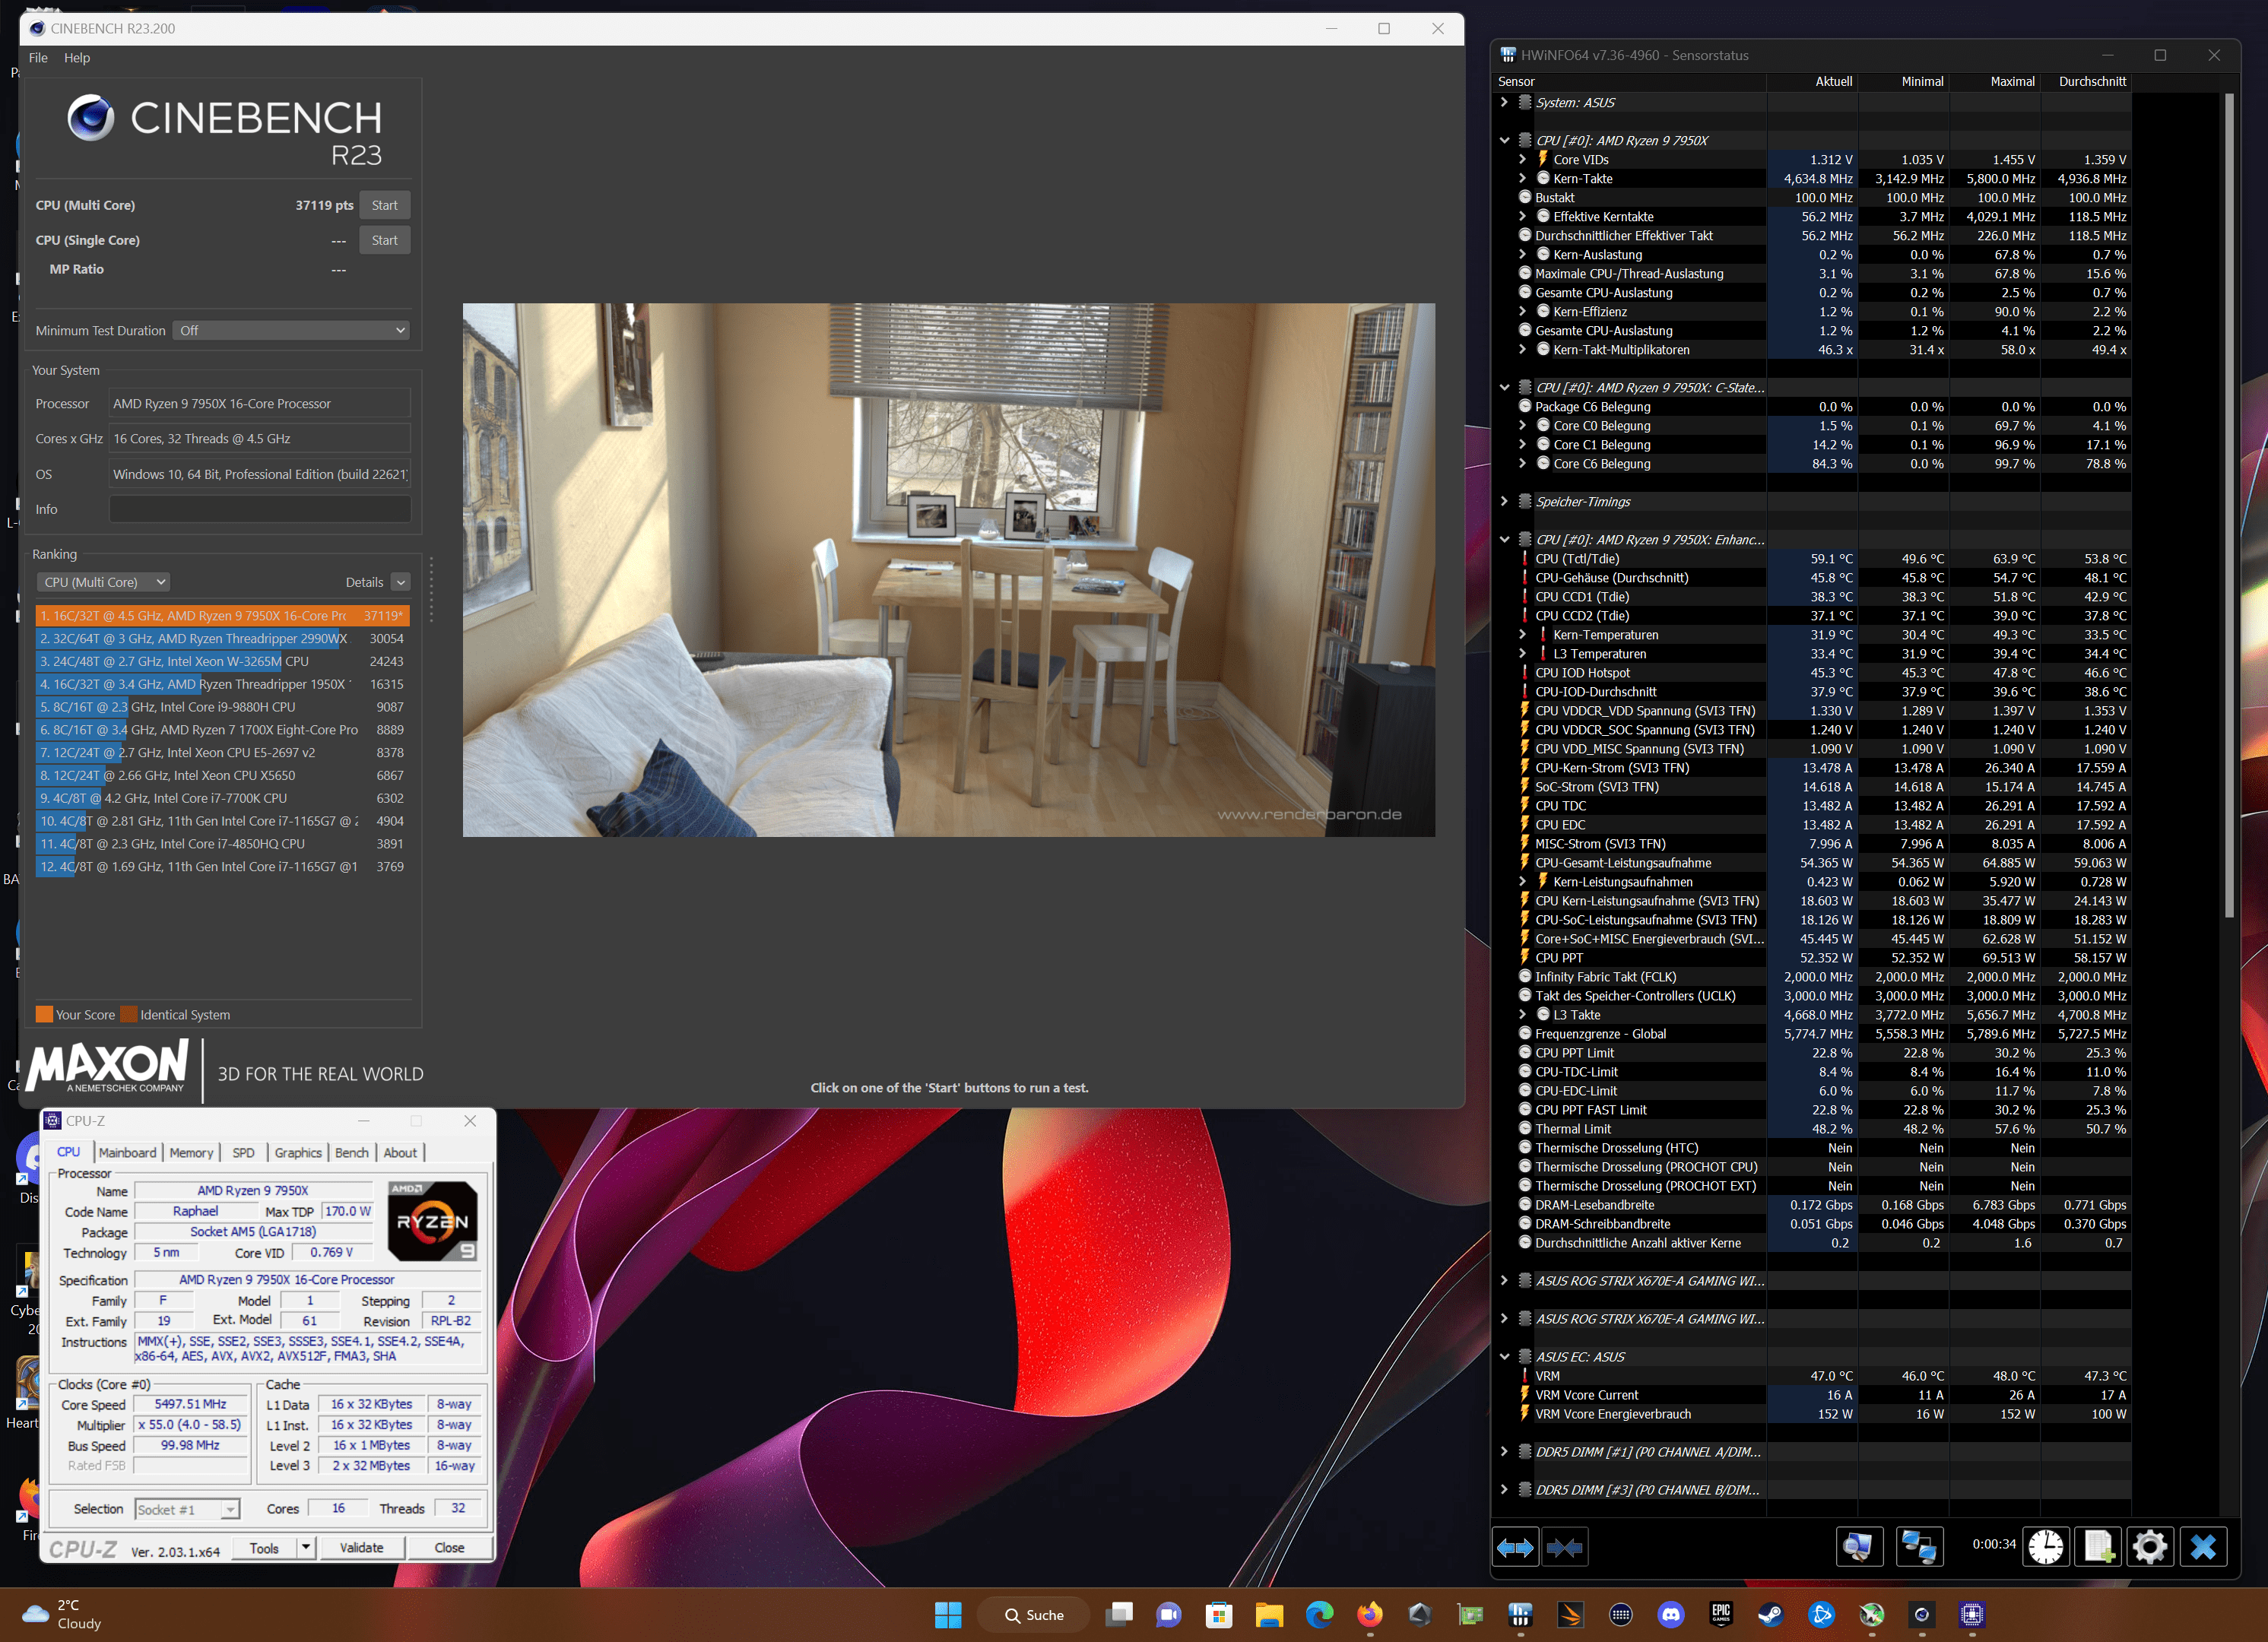
Task: Launch Microsoft Edge from the taskbar
Action: [x=1320, y=1614]
